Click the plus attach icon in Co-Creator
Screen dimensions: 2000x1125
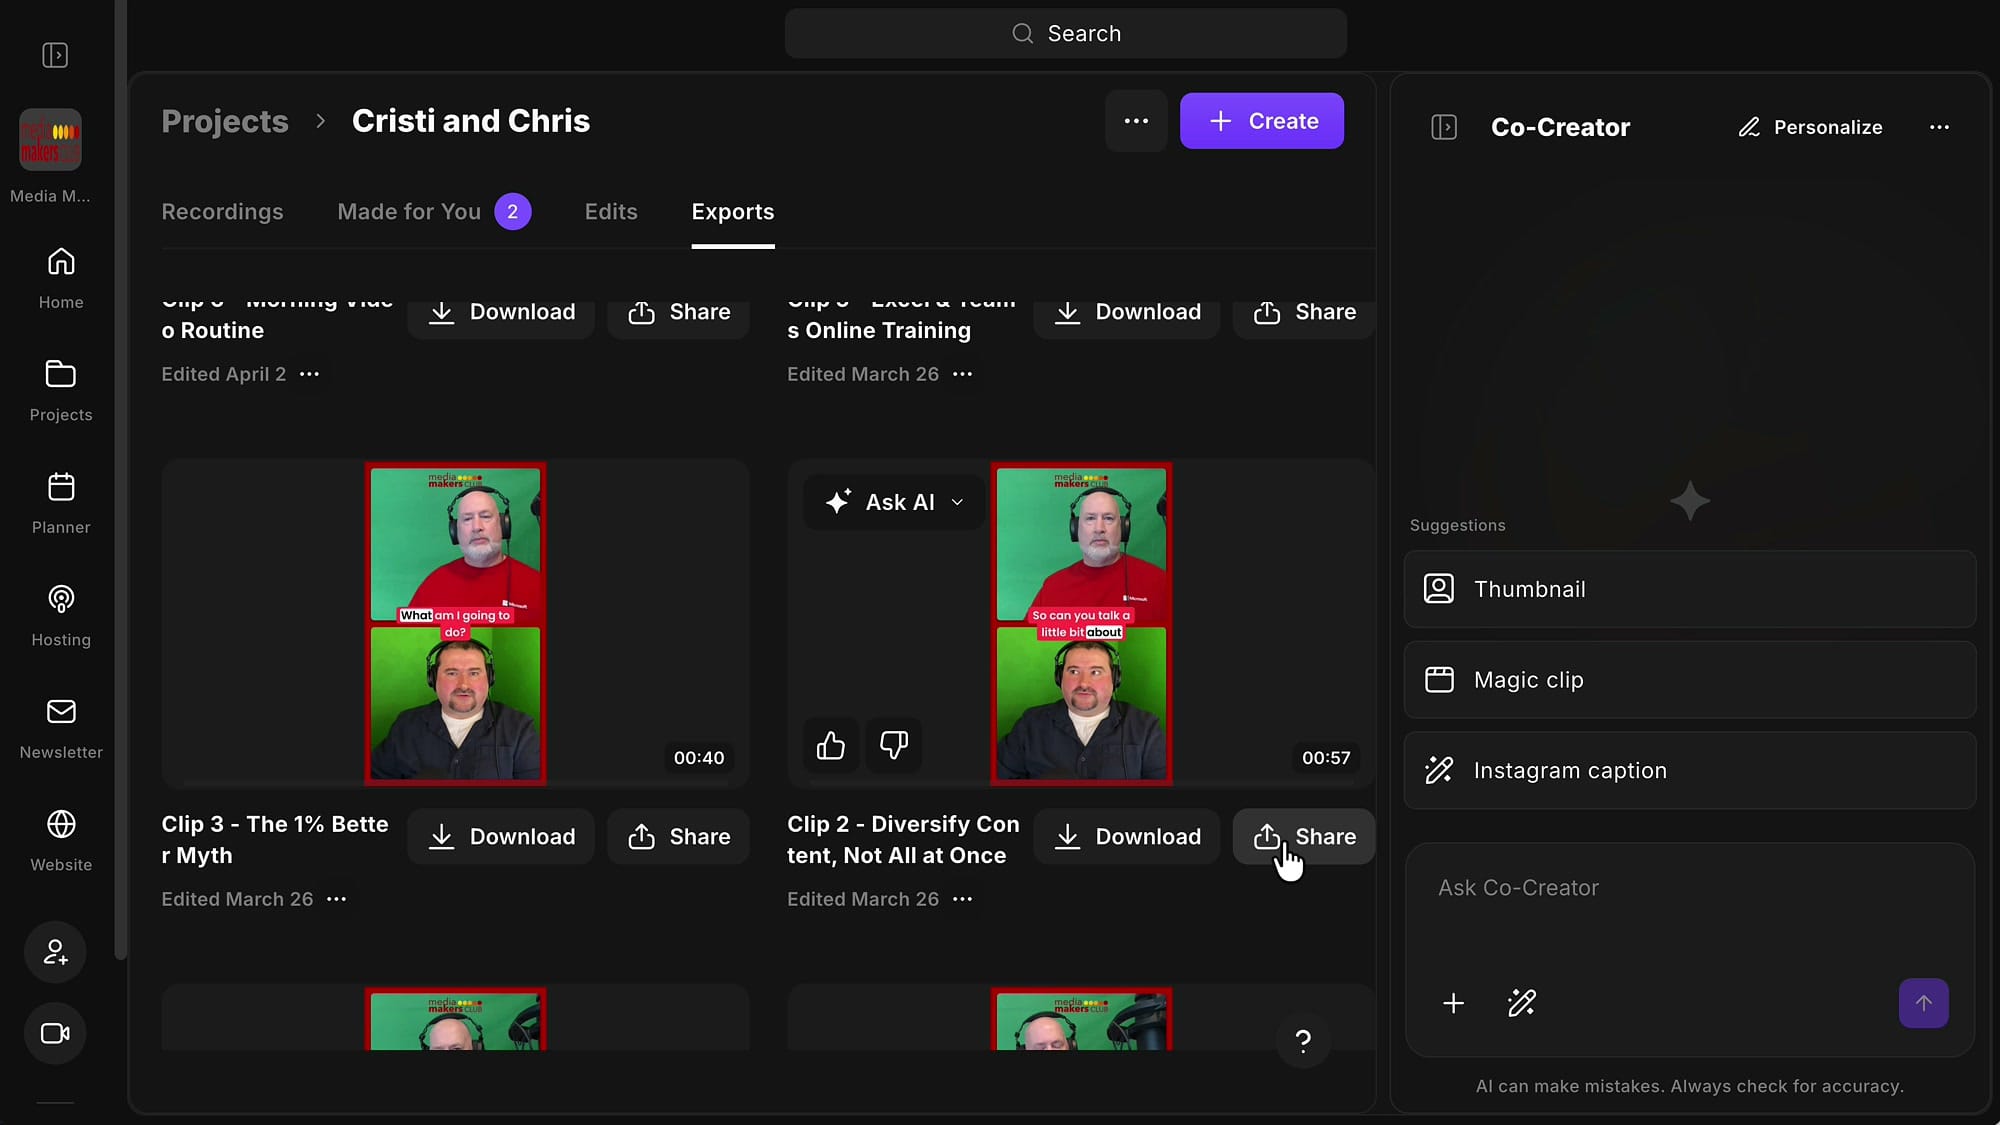(1454, 1003)
